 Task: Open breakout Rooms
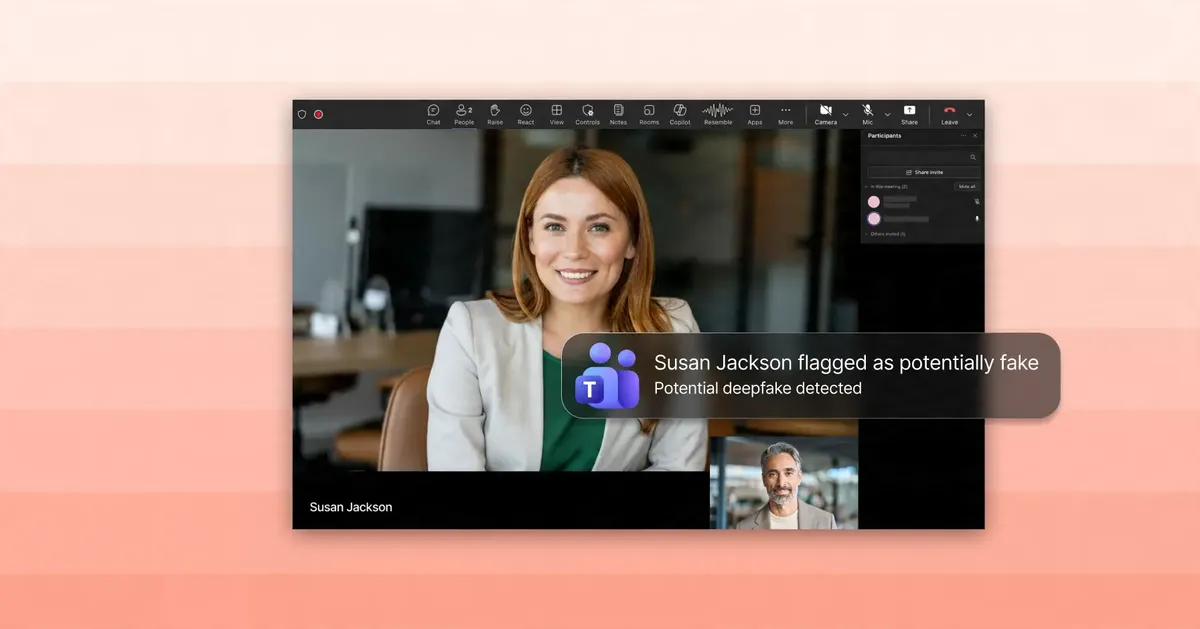coord(649,114)
